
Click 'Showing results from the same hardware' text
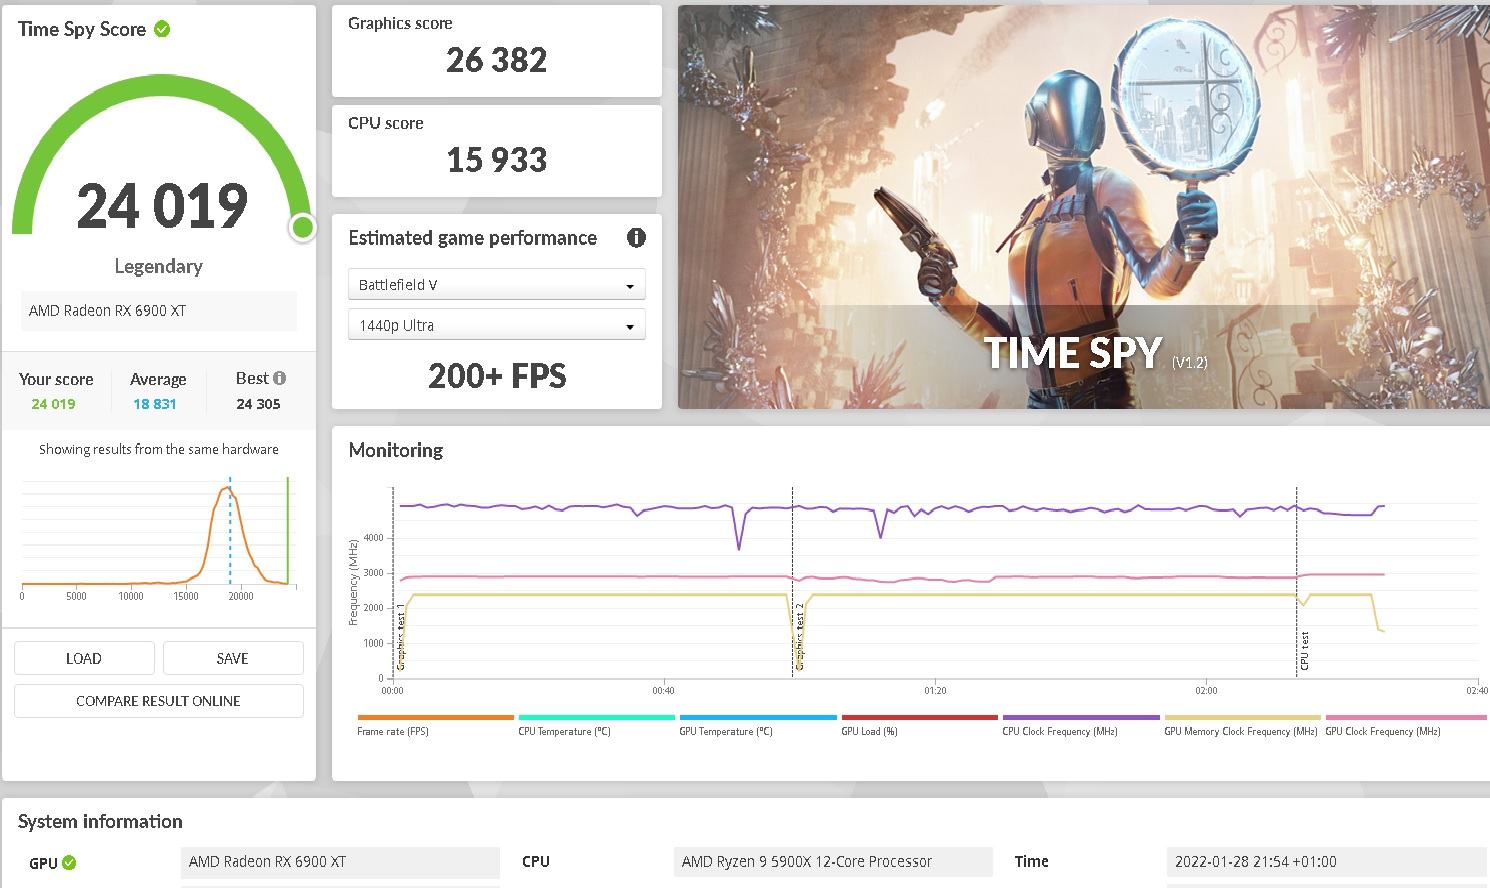[159, 449]
